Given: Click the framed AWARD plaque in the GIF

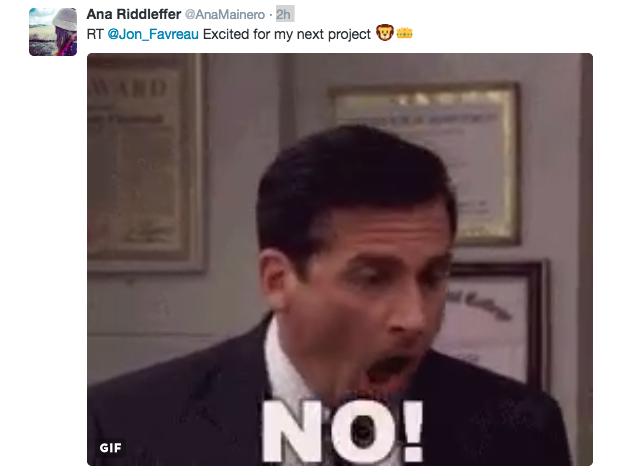Looking at the screenshot, I should click(145, 163).
